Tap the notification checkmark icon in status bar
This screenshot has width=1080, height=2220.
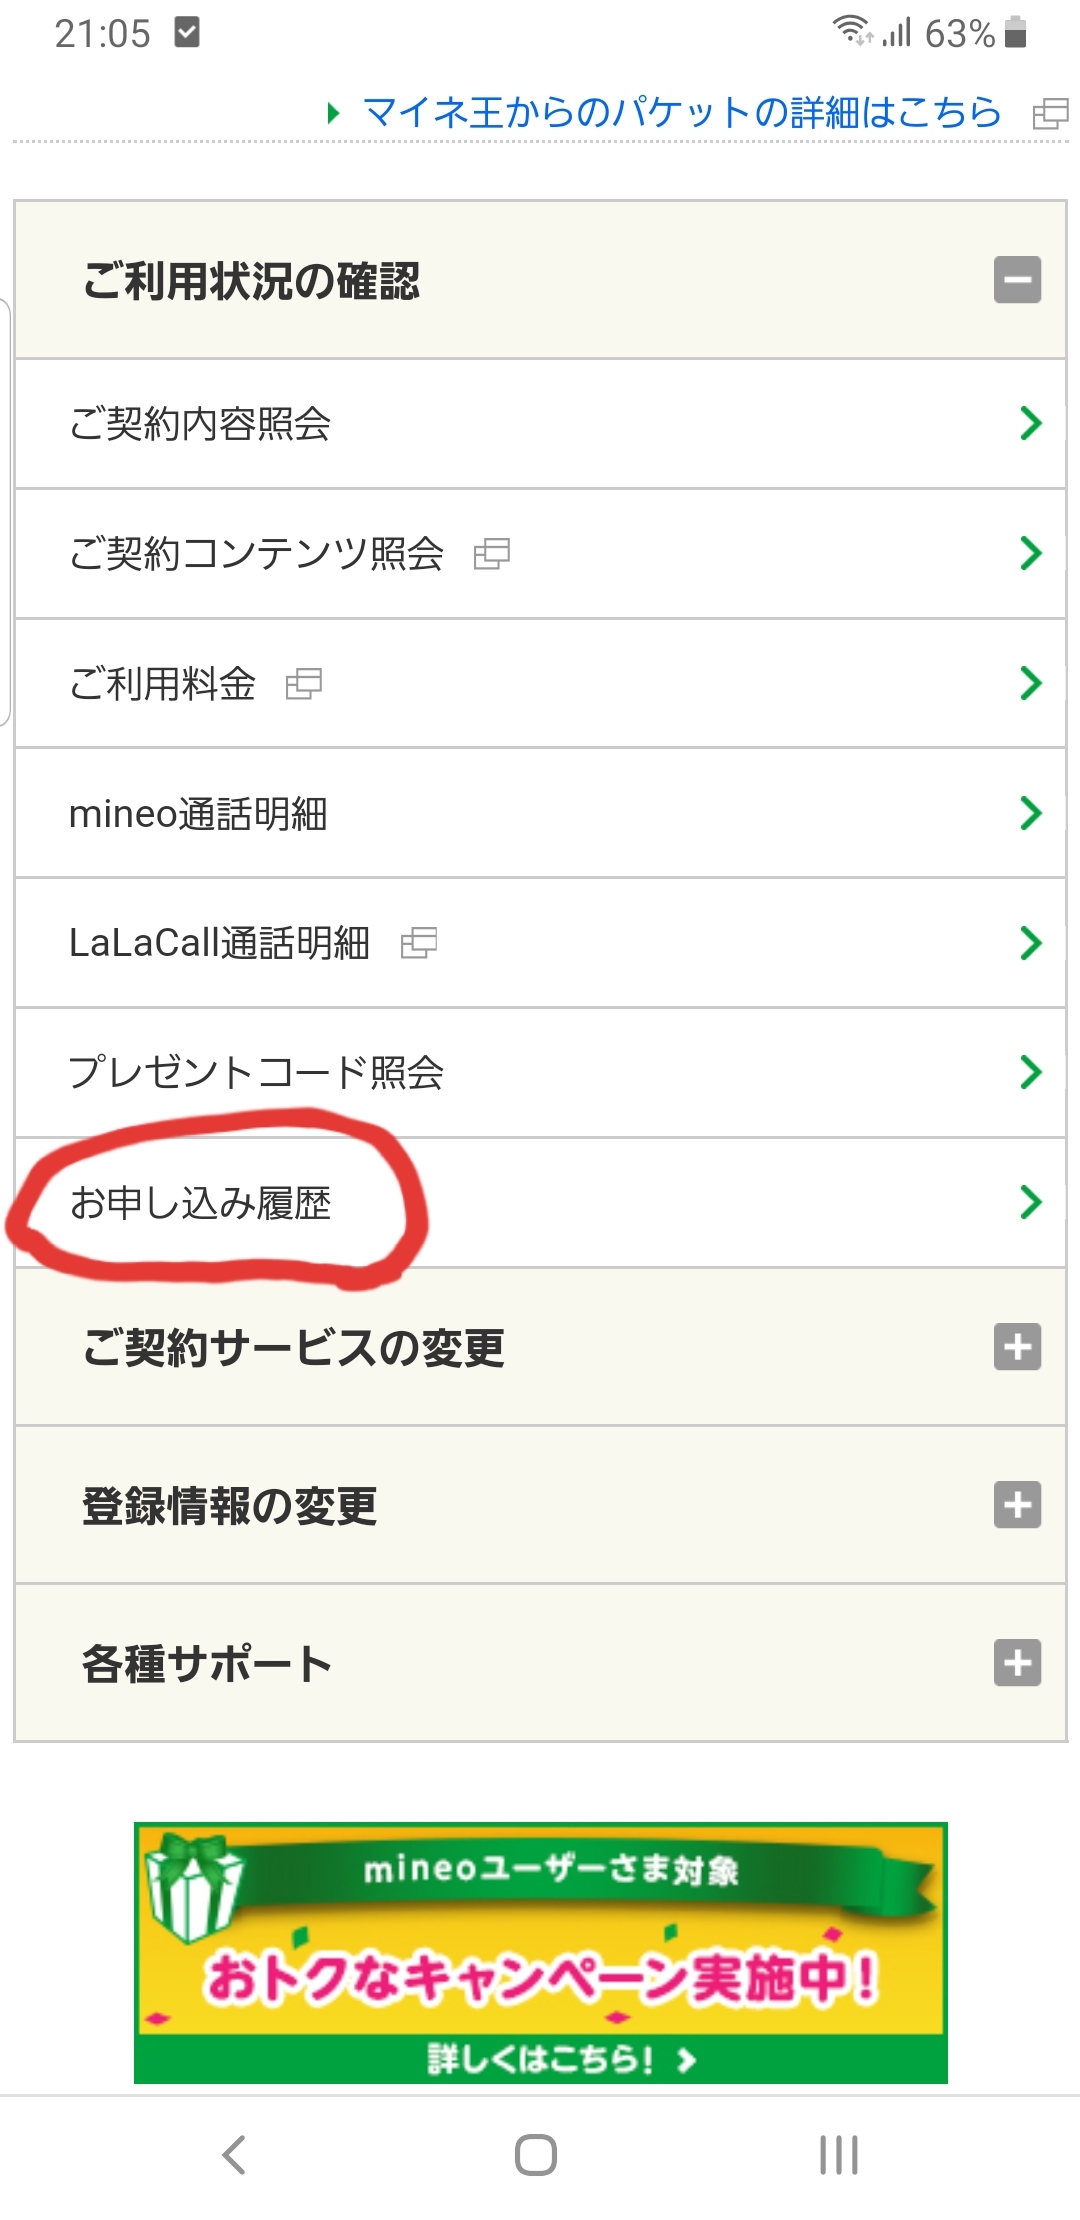point(187,33)
